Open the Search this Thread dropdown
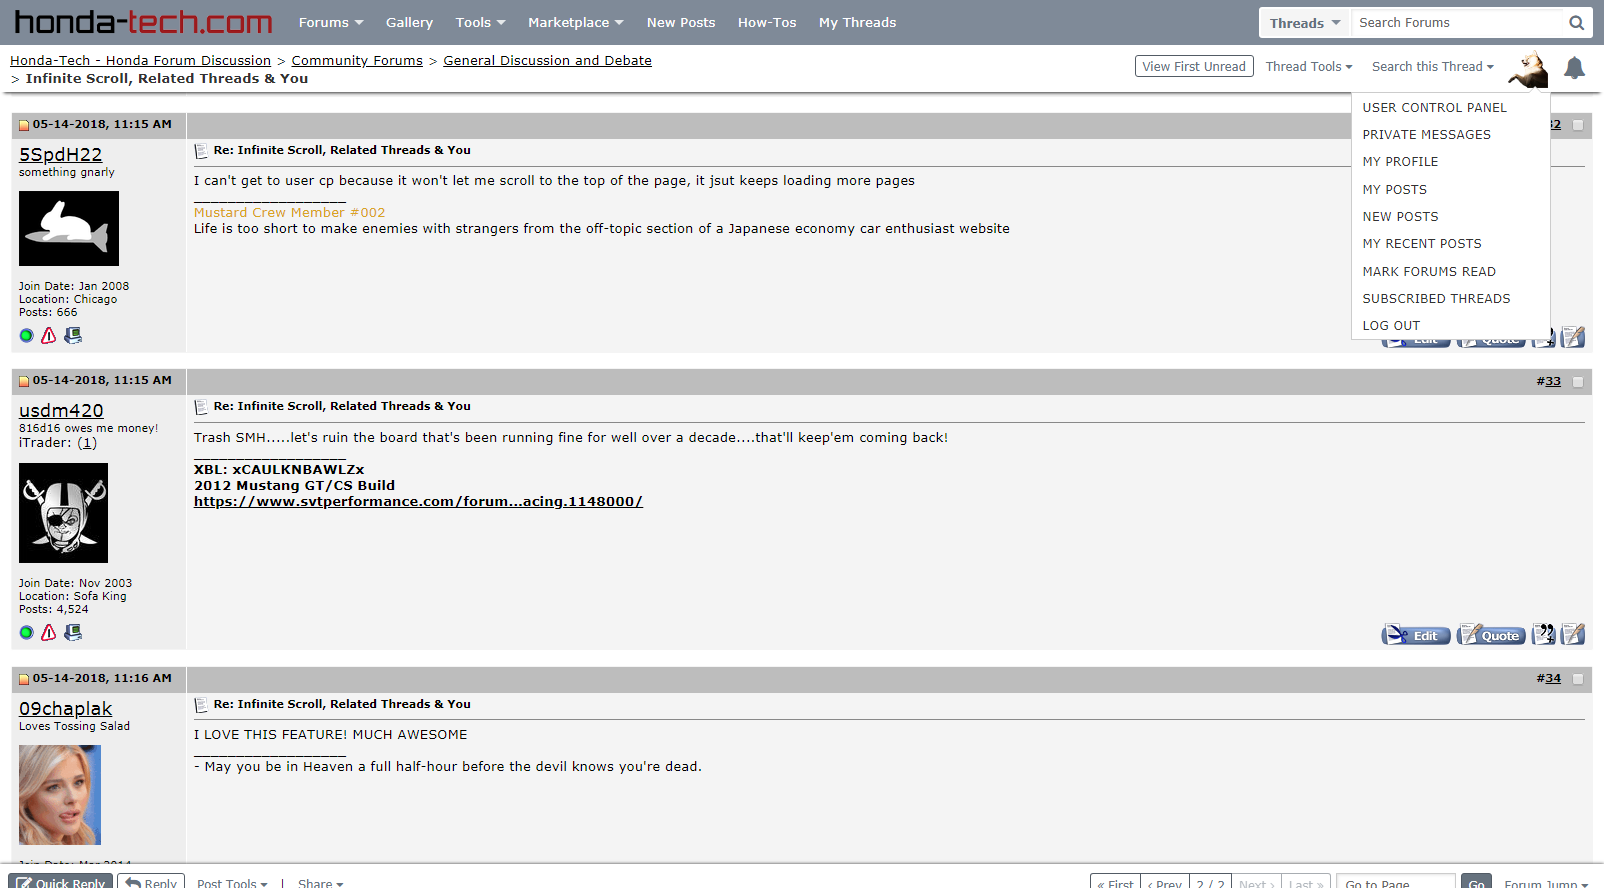Viewport: 1604px width, 888px height. click(x=1432, y=67)
